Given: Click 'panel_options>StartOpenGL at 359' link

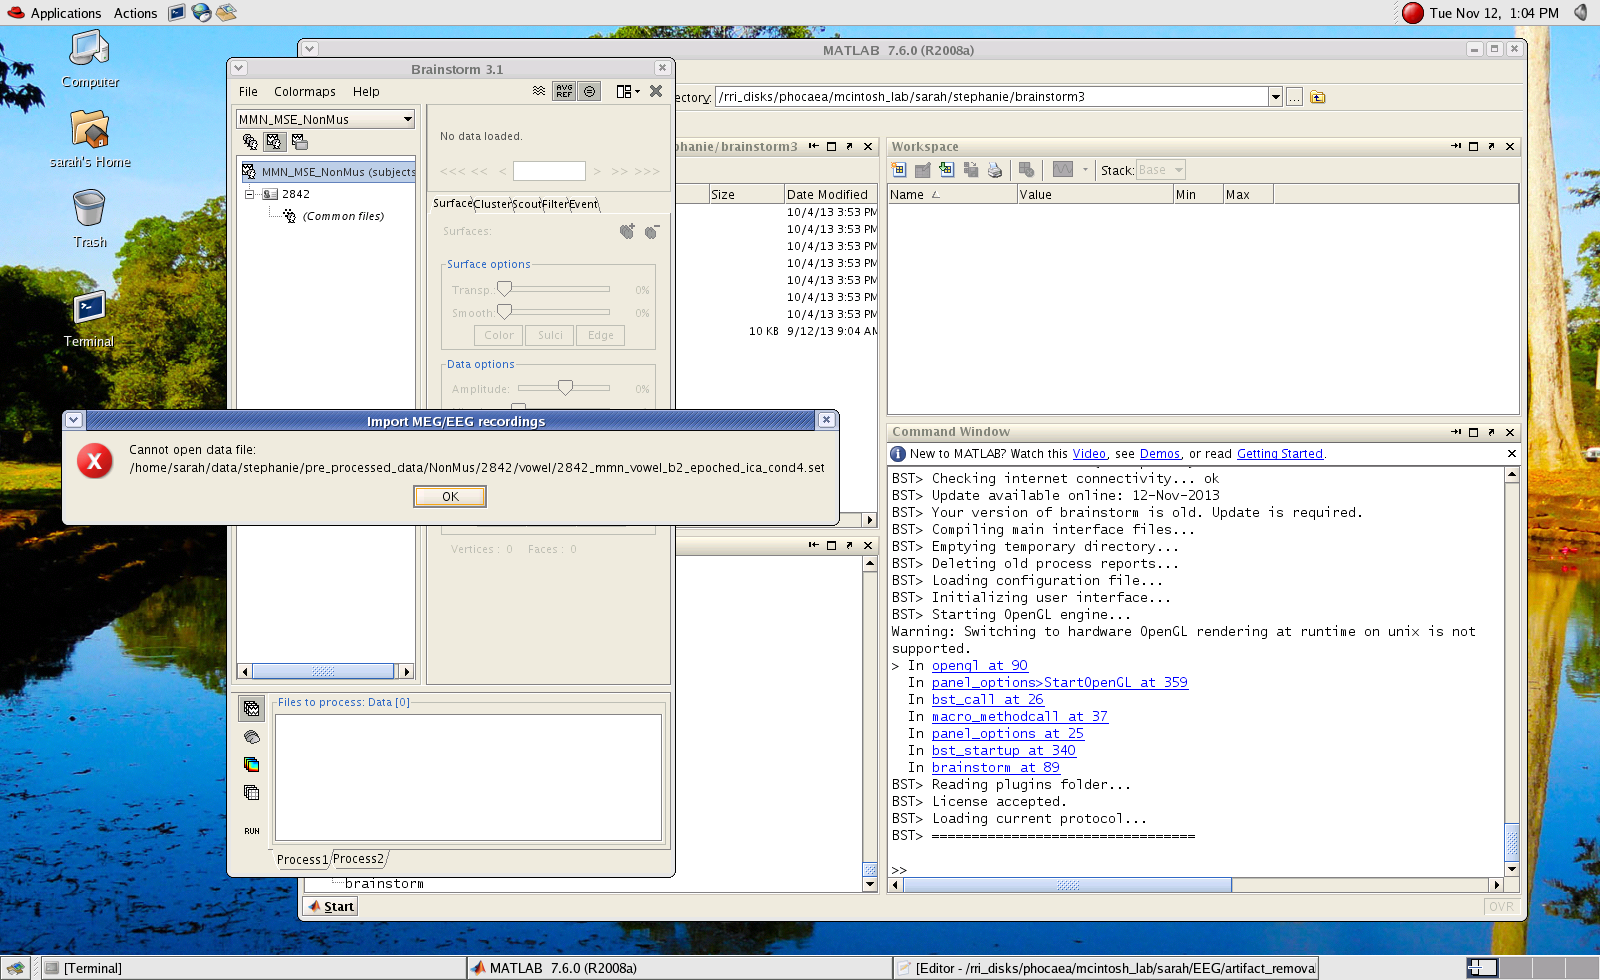Looking at the screenshot, I should pyautogui.click(x=1060, y=683).
